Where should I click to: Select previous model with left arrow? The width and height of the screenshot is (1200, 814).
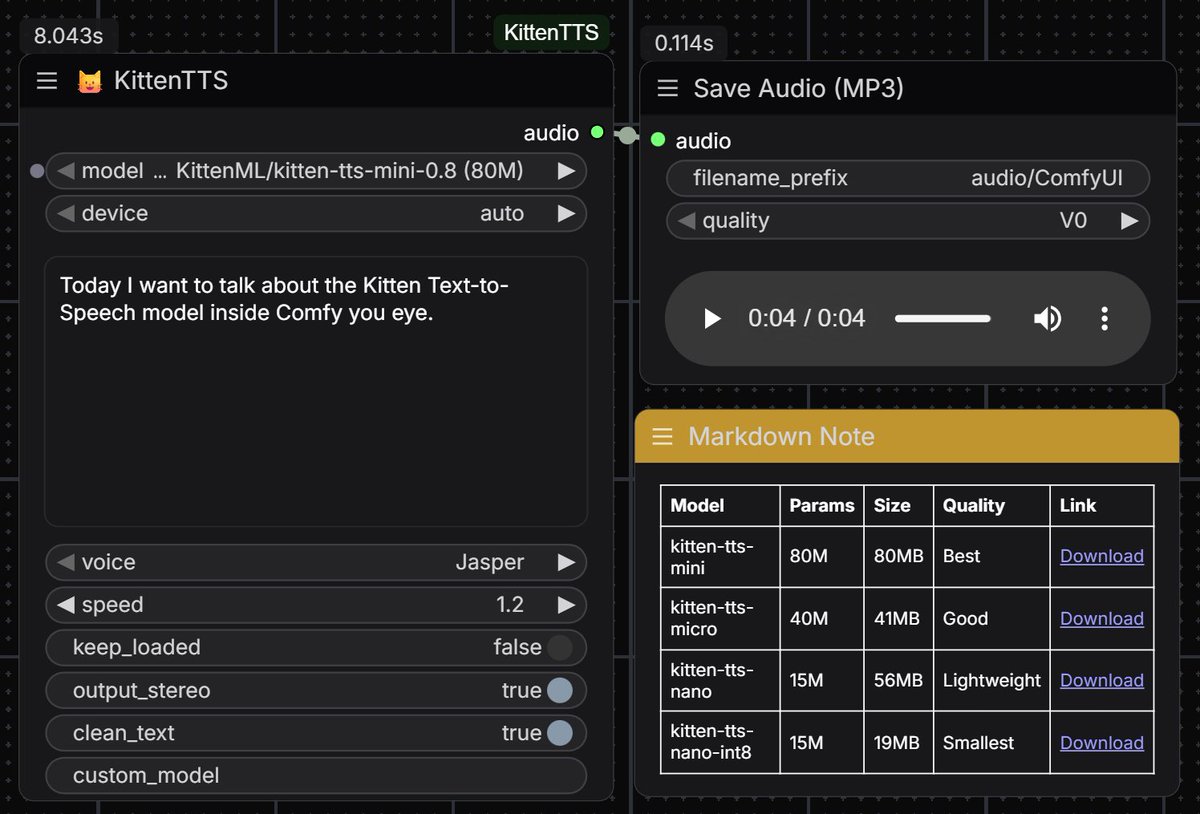pyautogui.click(x=65, y=171)
